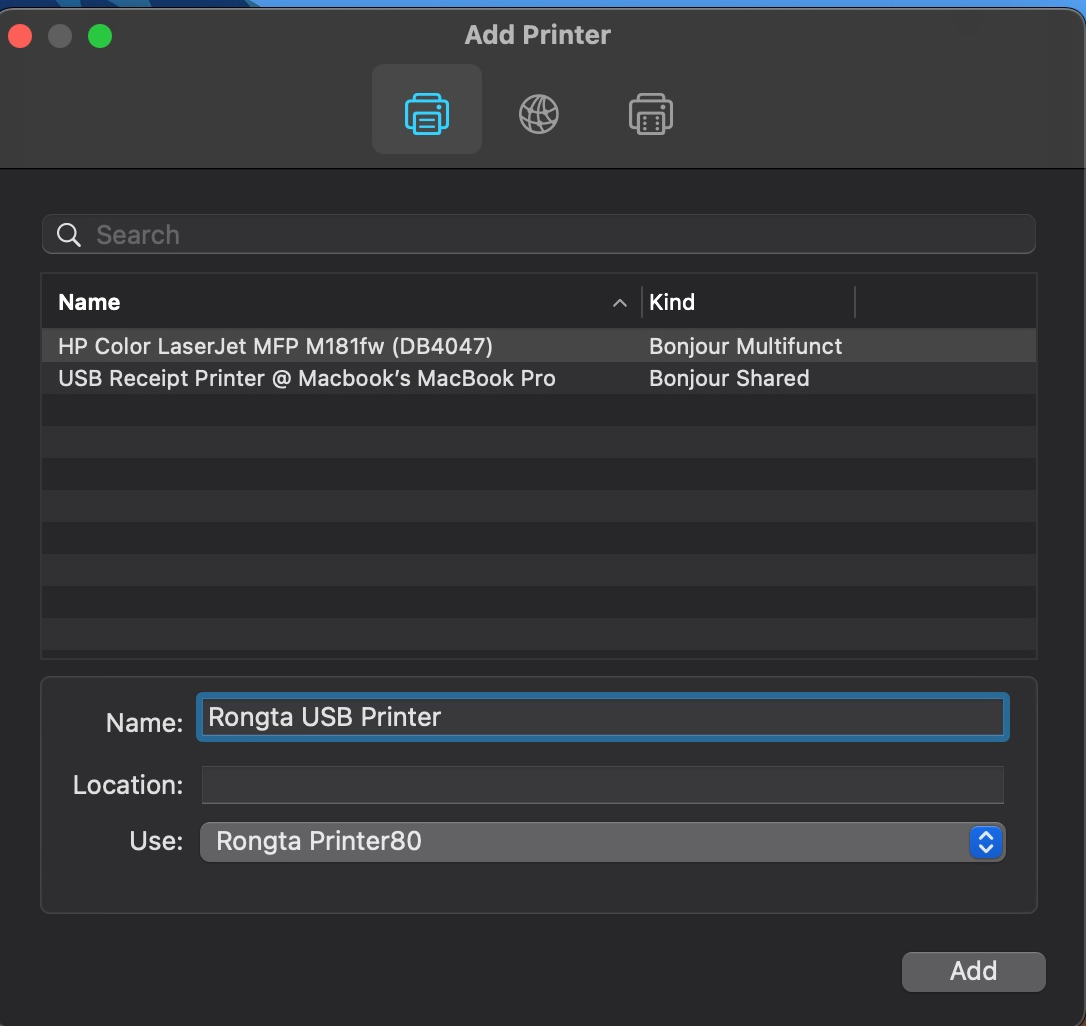The width and height of the screenshot is (1086, 1026).
Task: Edit the Name field Rongta USB Printer
Action: [603, 717]
